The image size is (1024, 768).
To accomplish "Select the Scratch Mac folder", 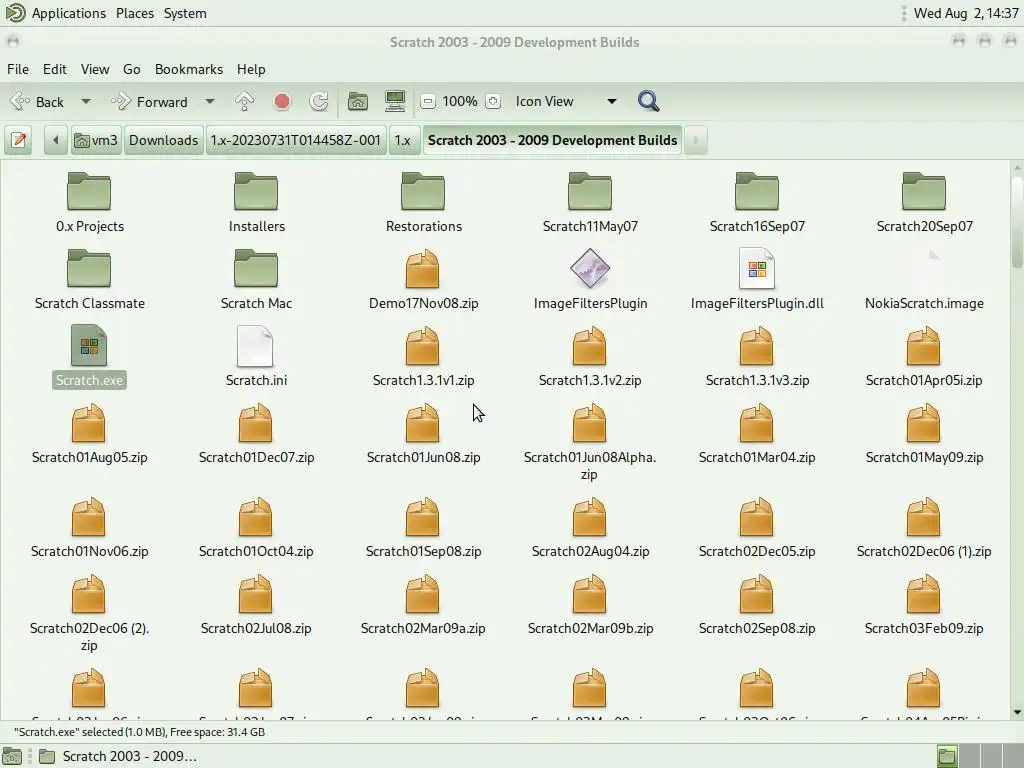I will (x=256, y=280).
